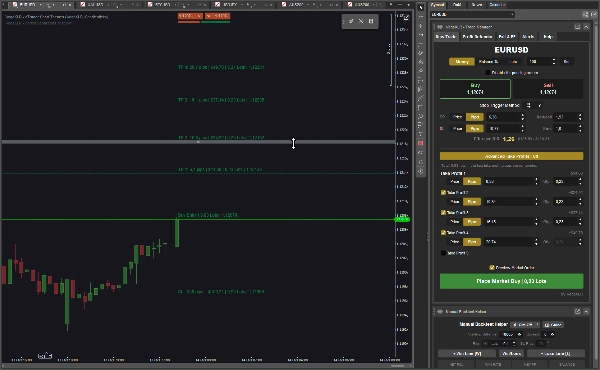Click the bottom-most icon in drawing toolbar

[421, 171]
